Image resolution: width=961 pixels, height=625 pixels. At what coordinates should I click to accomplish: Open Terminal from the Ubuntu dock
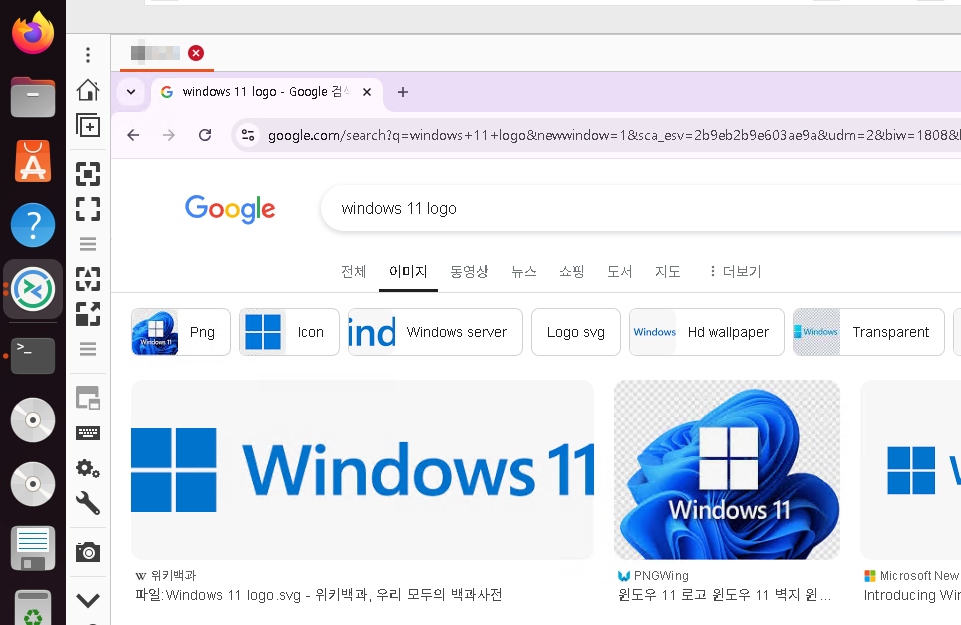point(32,355)
